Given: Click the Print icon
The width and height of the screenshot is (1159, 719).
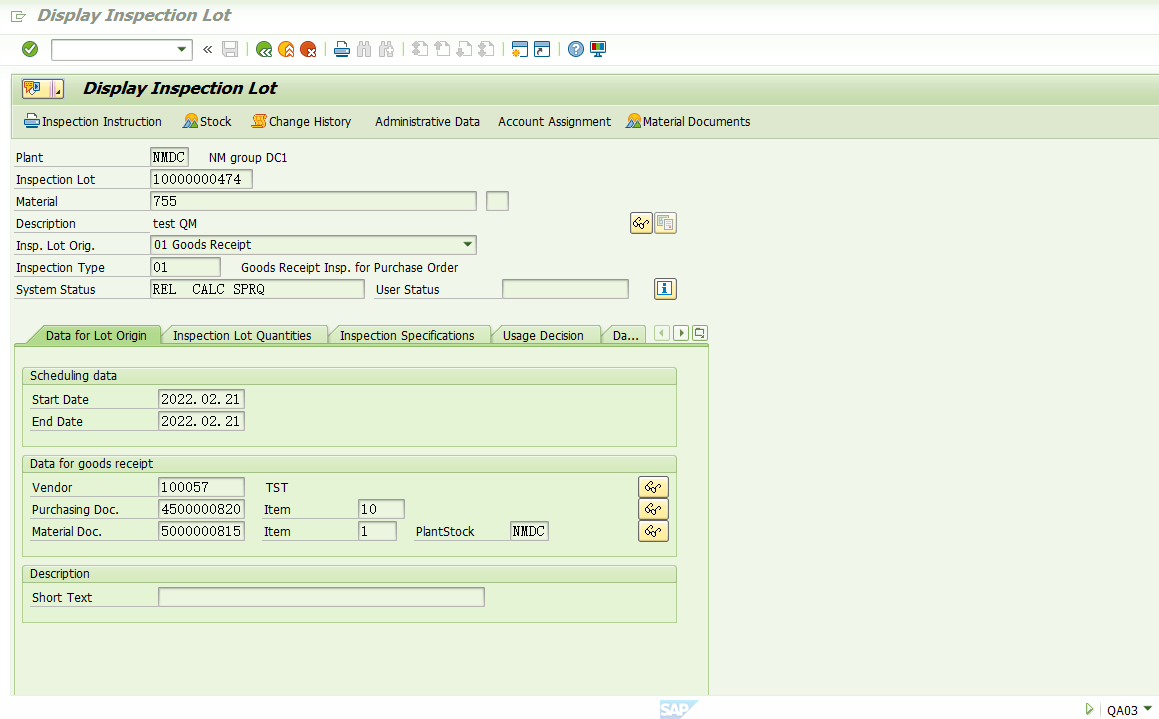Looking at the screenshot, I should (340, 49).
